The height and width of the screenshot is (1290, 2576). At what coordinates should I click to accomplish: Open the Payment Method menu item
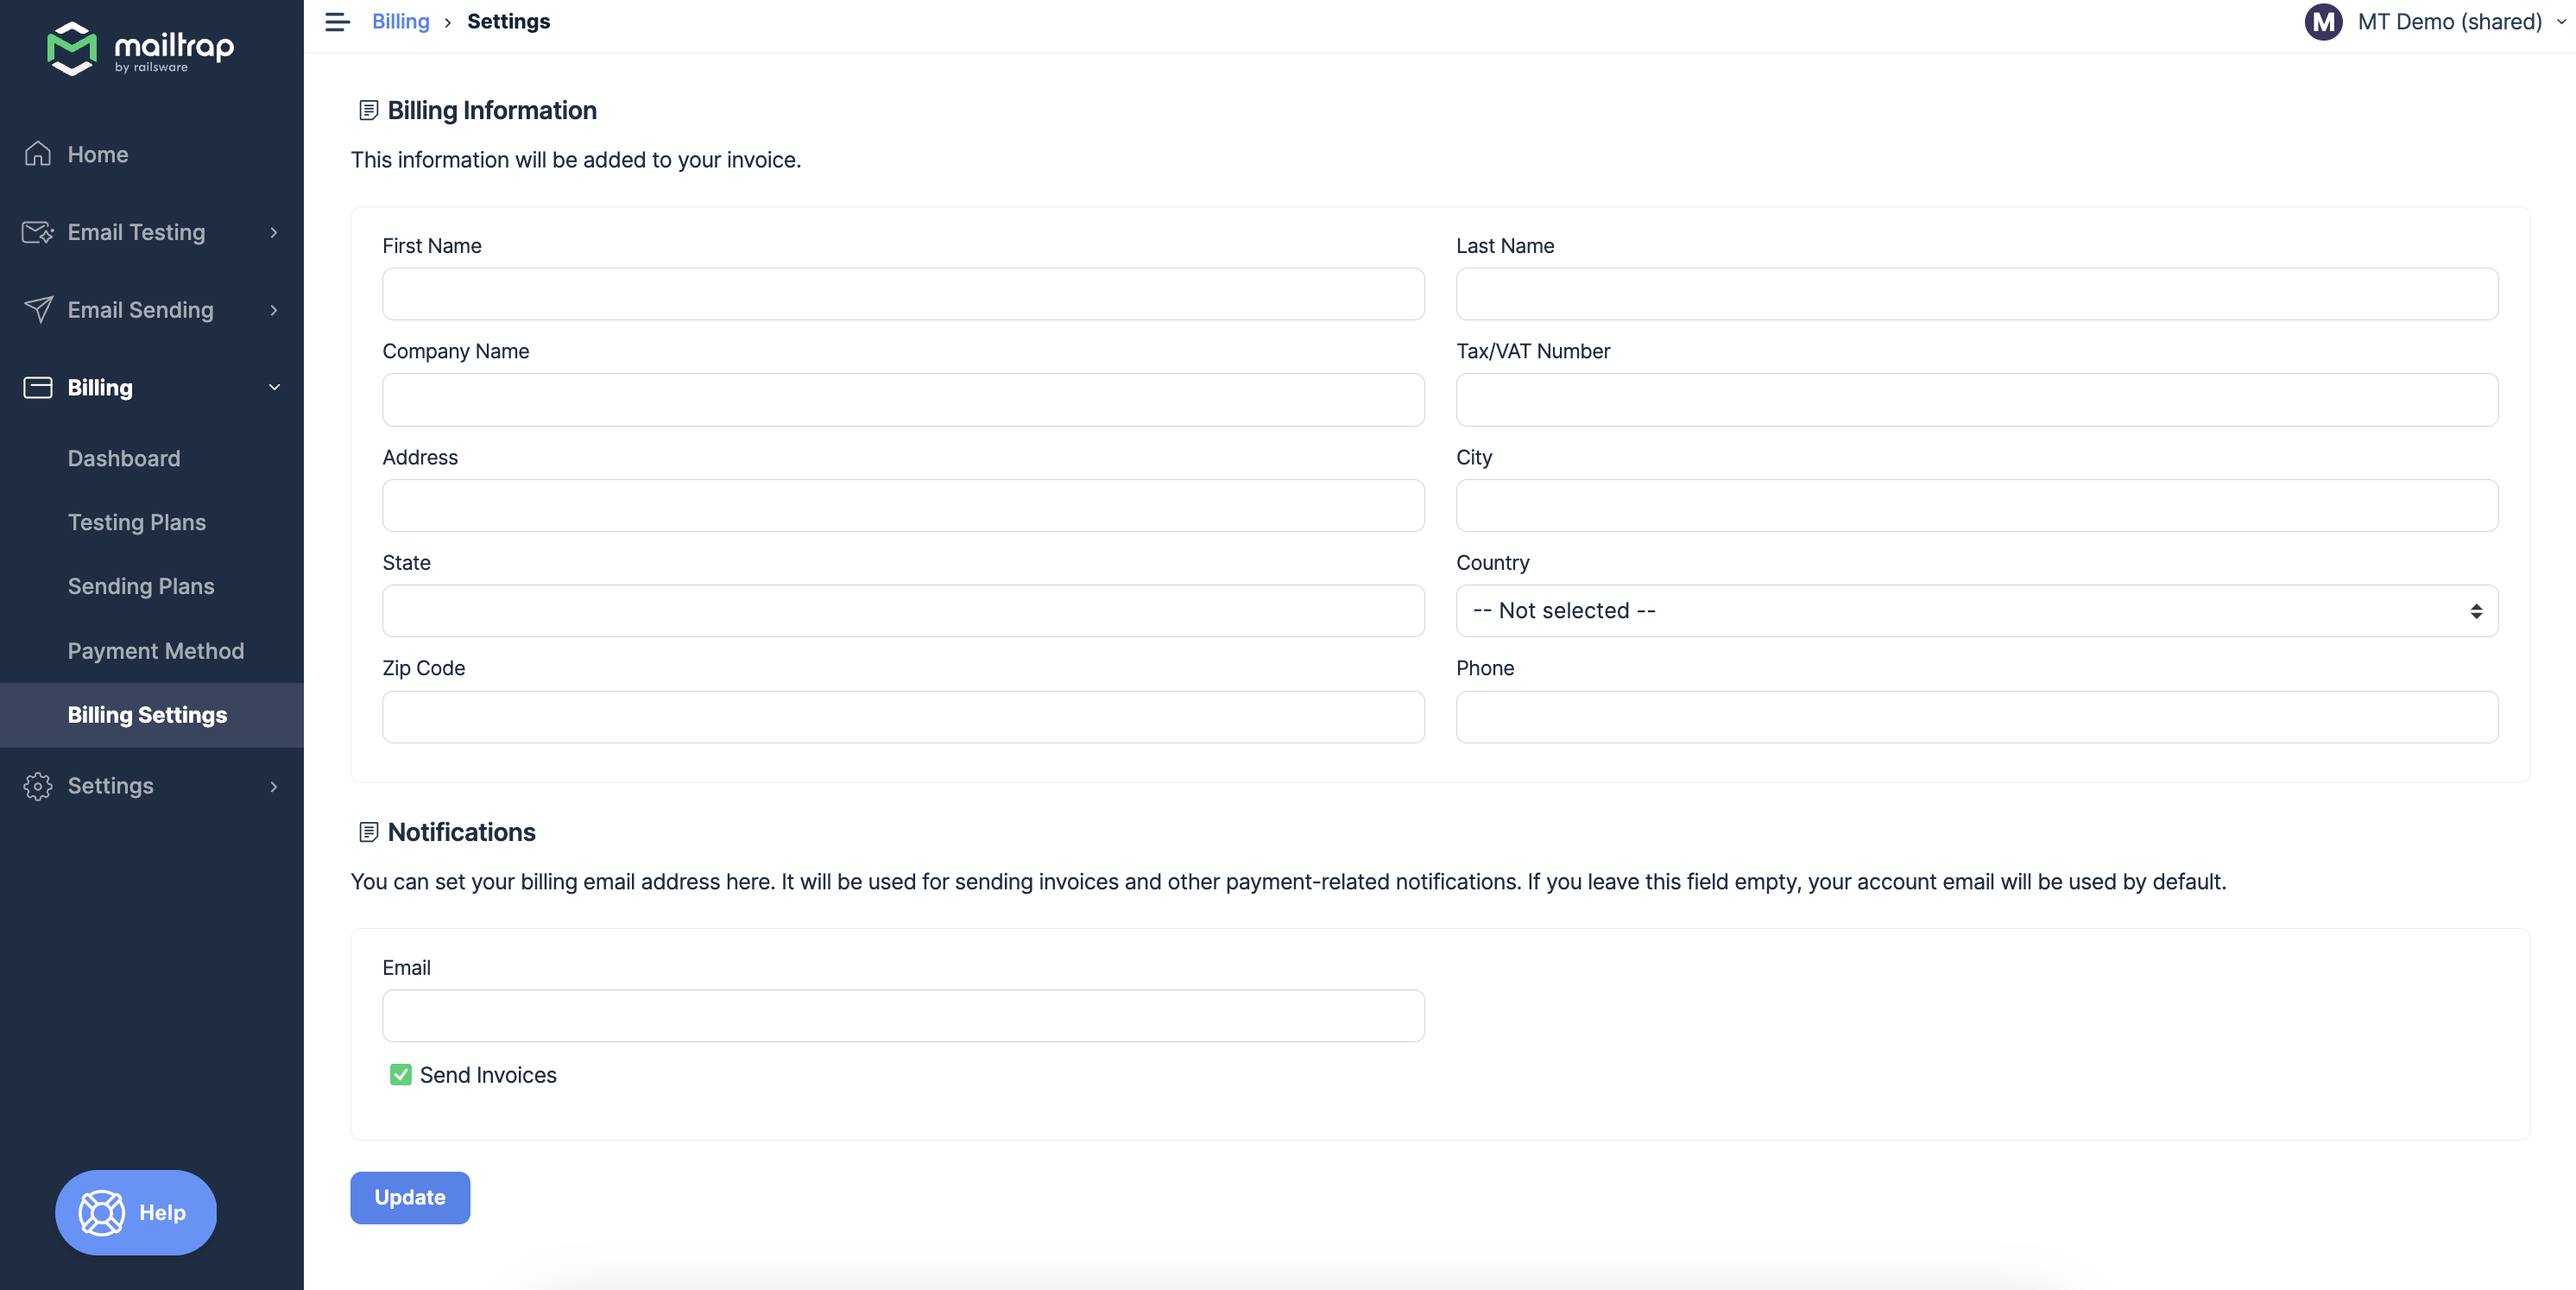(x=156, y=651)
